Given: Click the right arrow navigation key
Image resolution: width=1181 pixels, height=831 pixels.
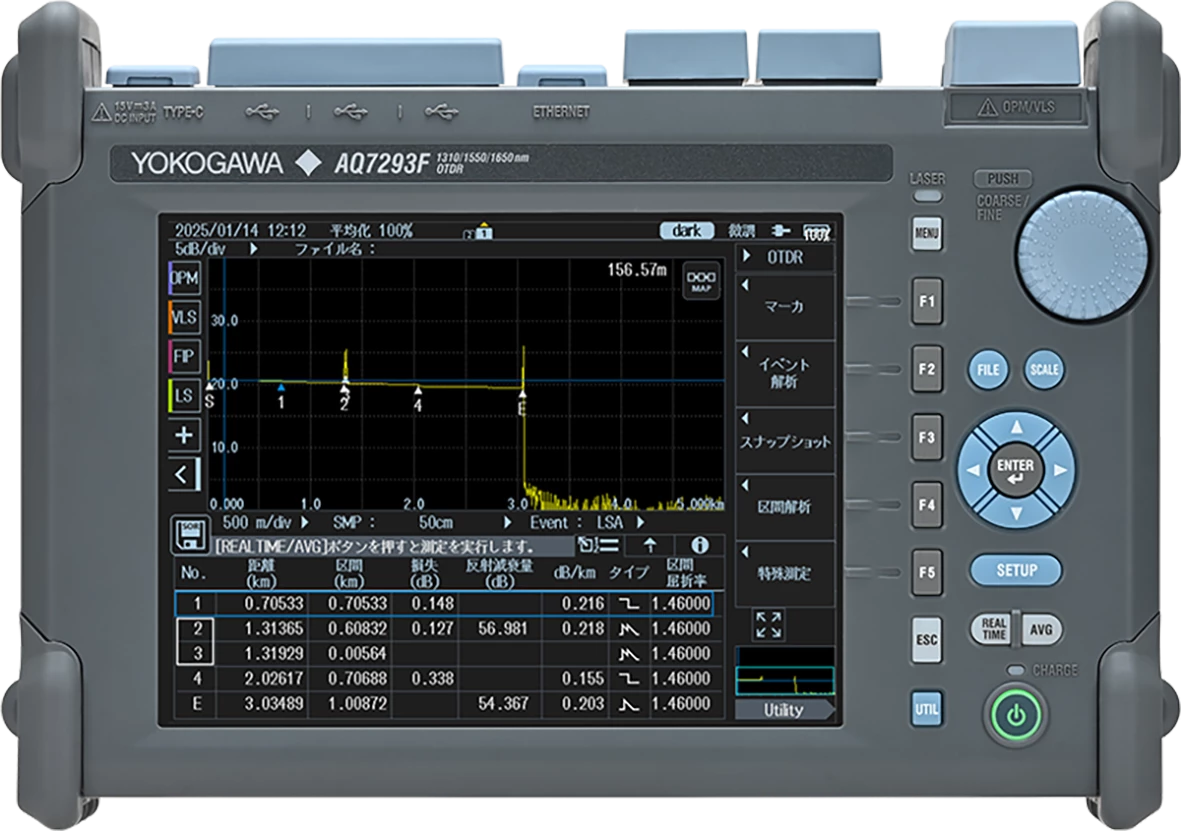Looking at the screenshot, I should pyautogui.click(x=1060, y=470).
